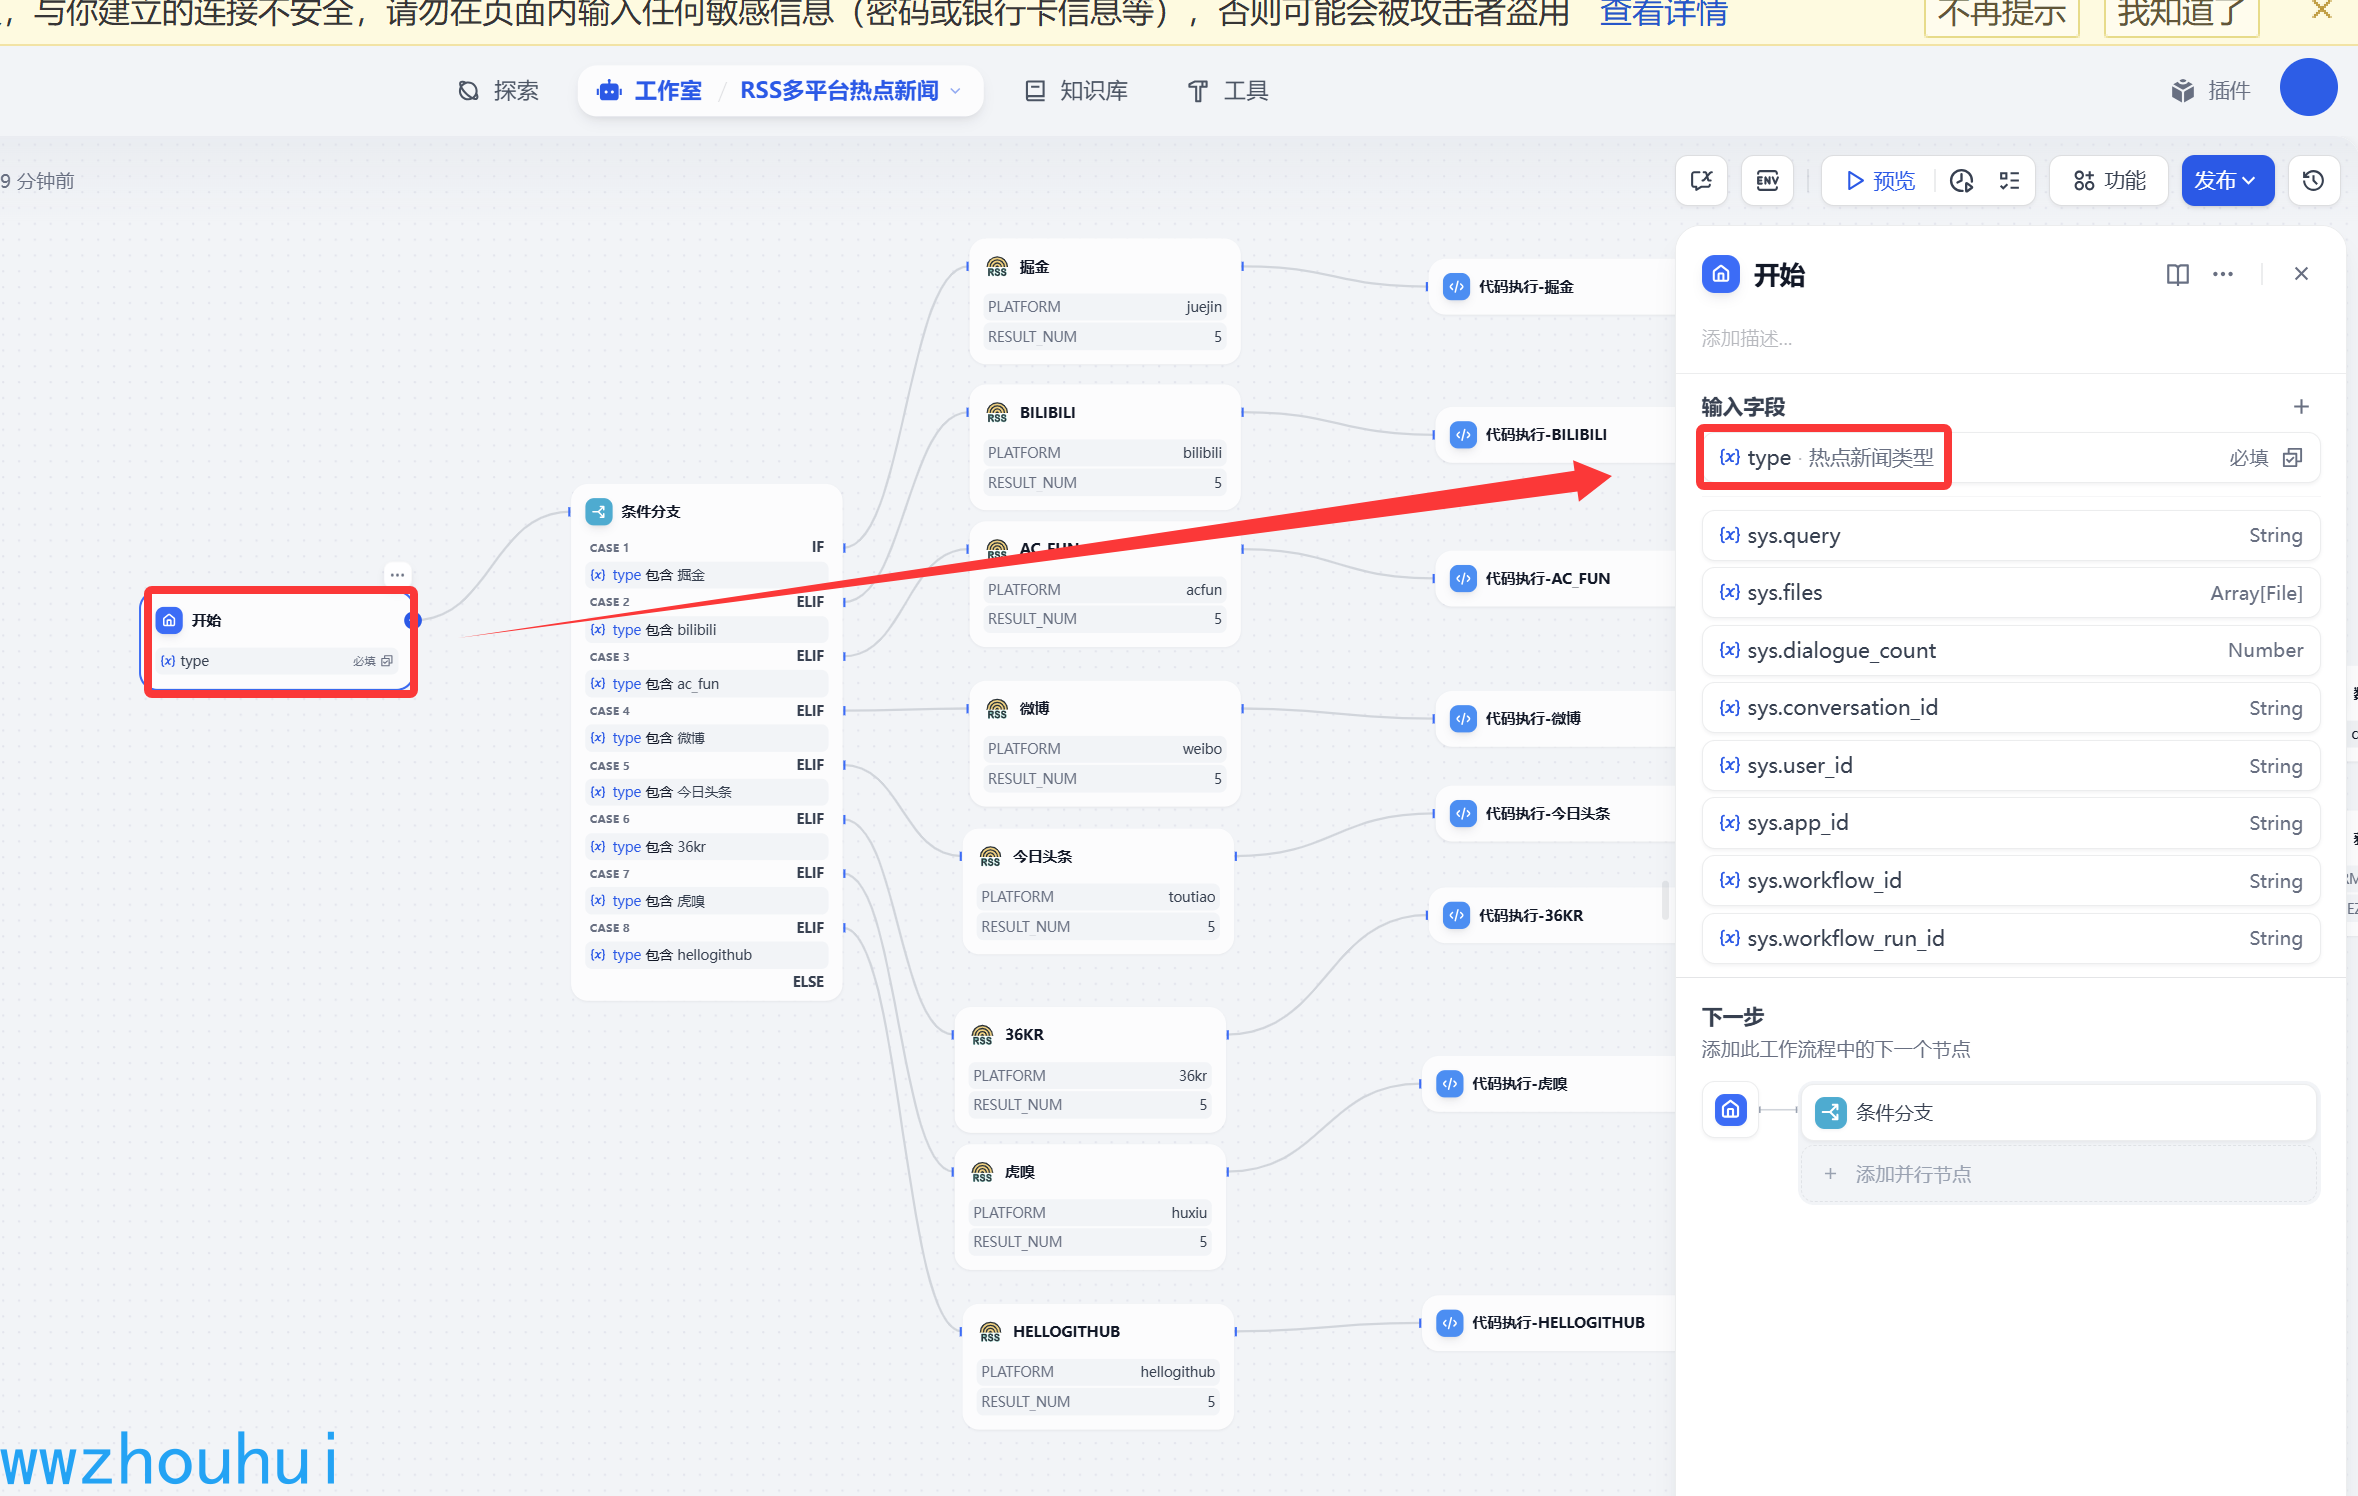Close the 开始 node panel
The image size is (2358, 1496).
click(2301, 274)
